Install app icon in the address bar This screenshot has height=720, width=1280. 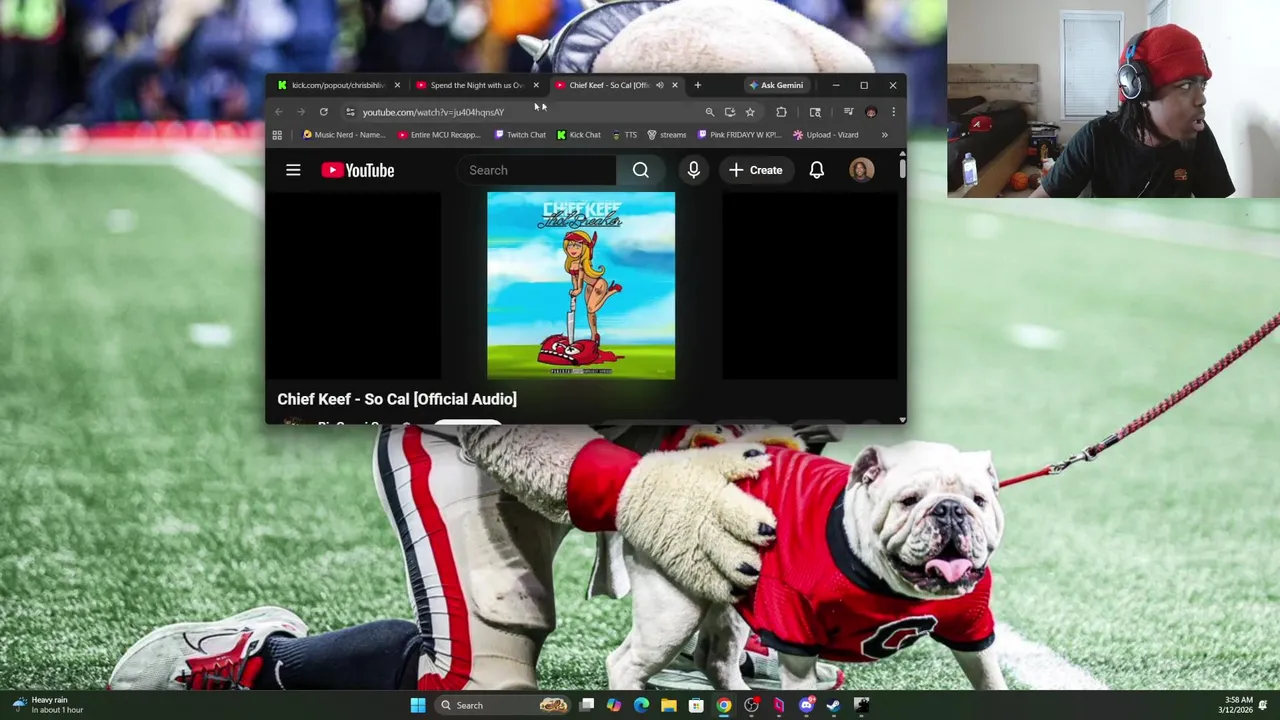pos(729,112)
